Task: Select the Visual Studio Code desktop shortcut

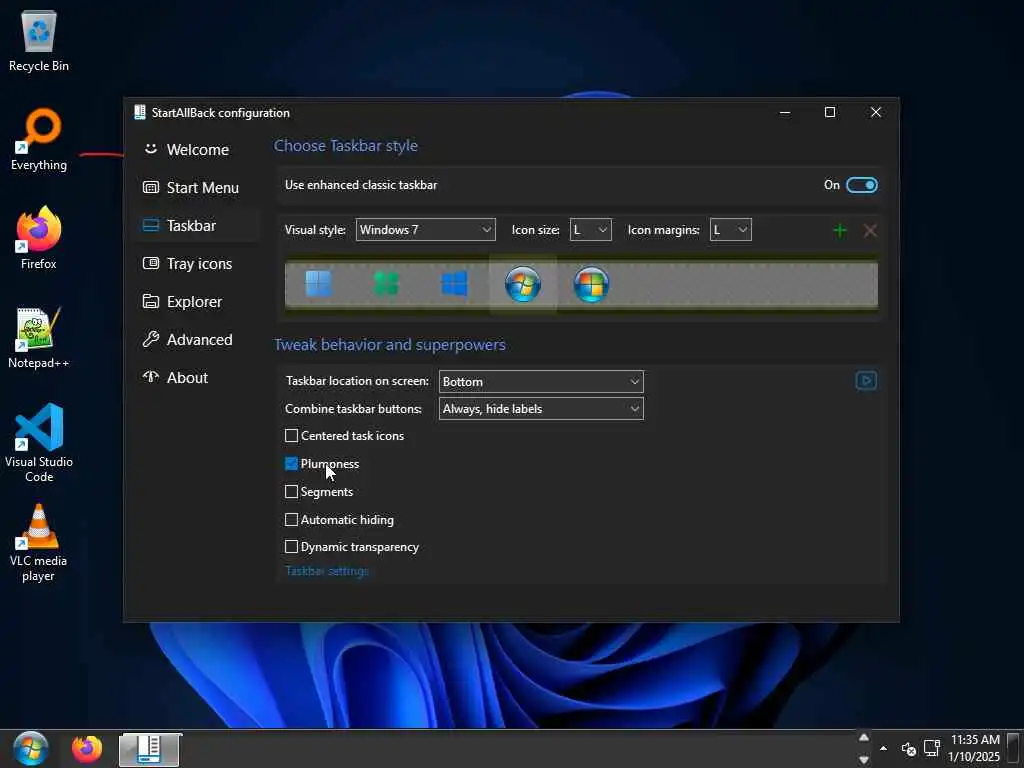Action: (x=39, y=443)
